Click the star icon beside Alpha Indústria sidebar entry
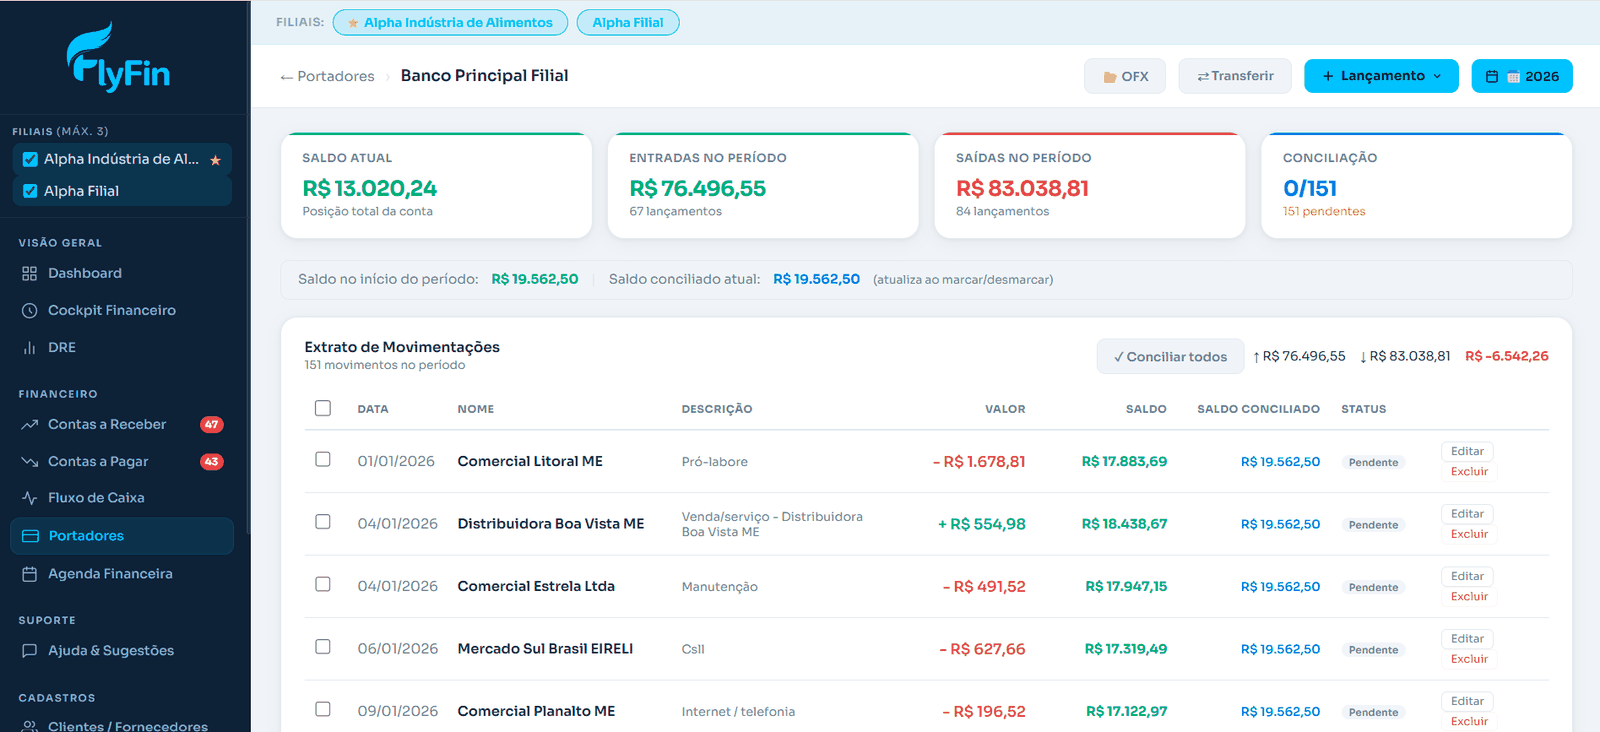The image size is (1600, 732). coord(215,160)
